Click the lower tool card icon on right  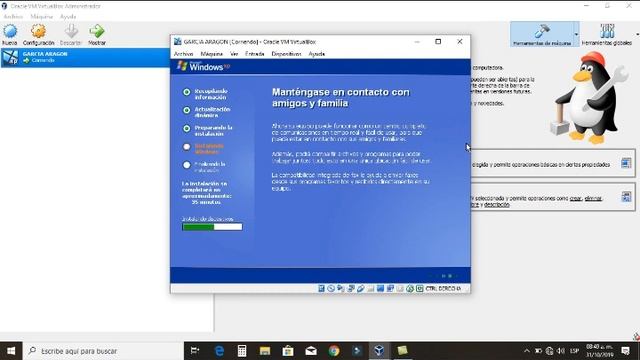coord(626,196)
